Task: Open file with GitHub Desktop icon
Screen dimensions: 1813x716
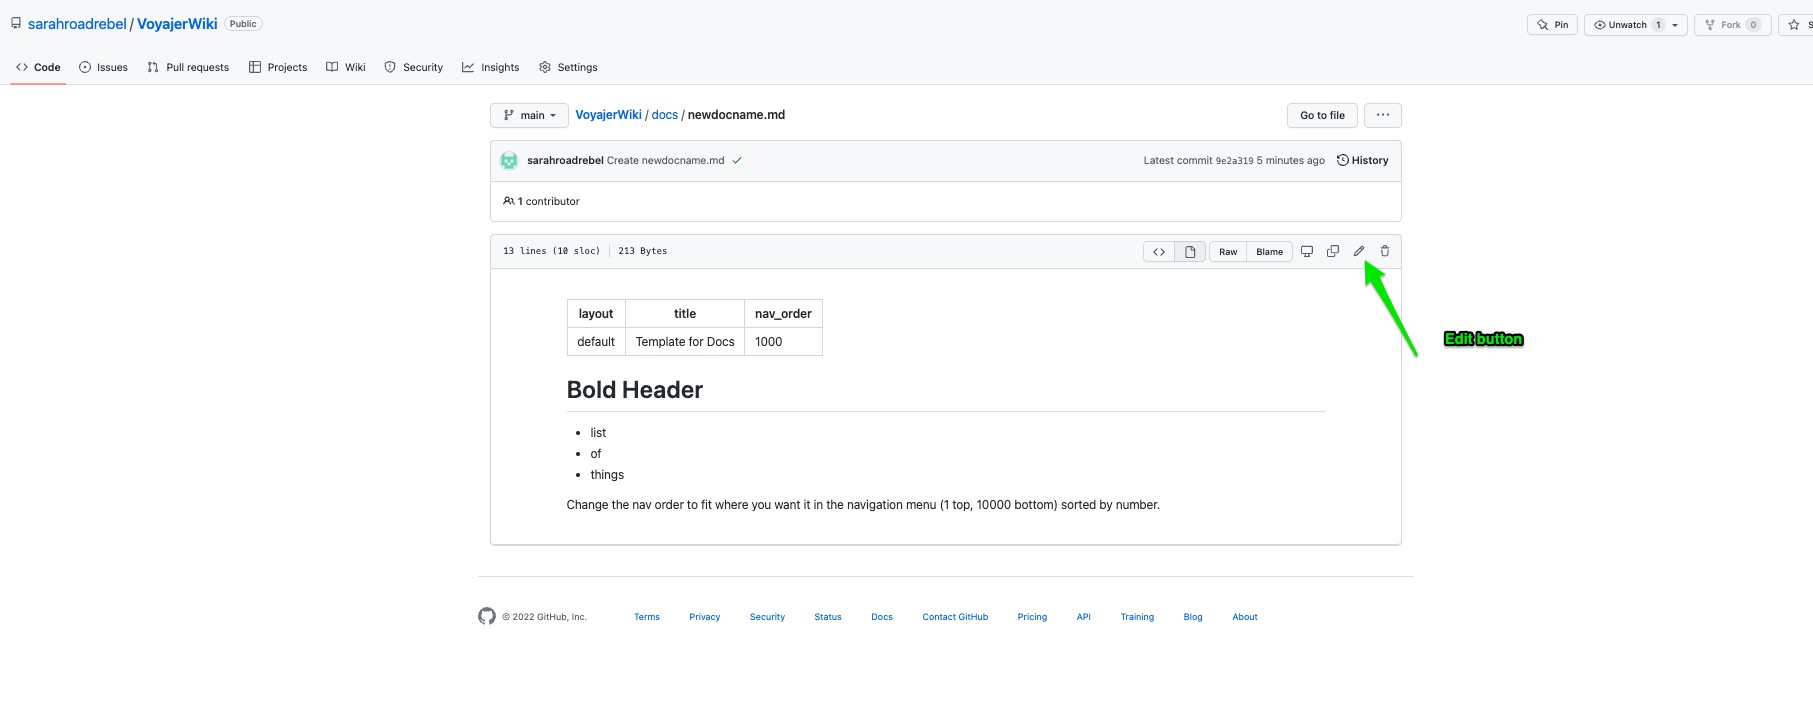Action: [1307, 251]
